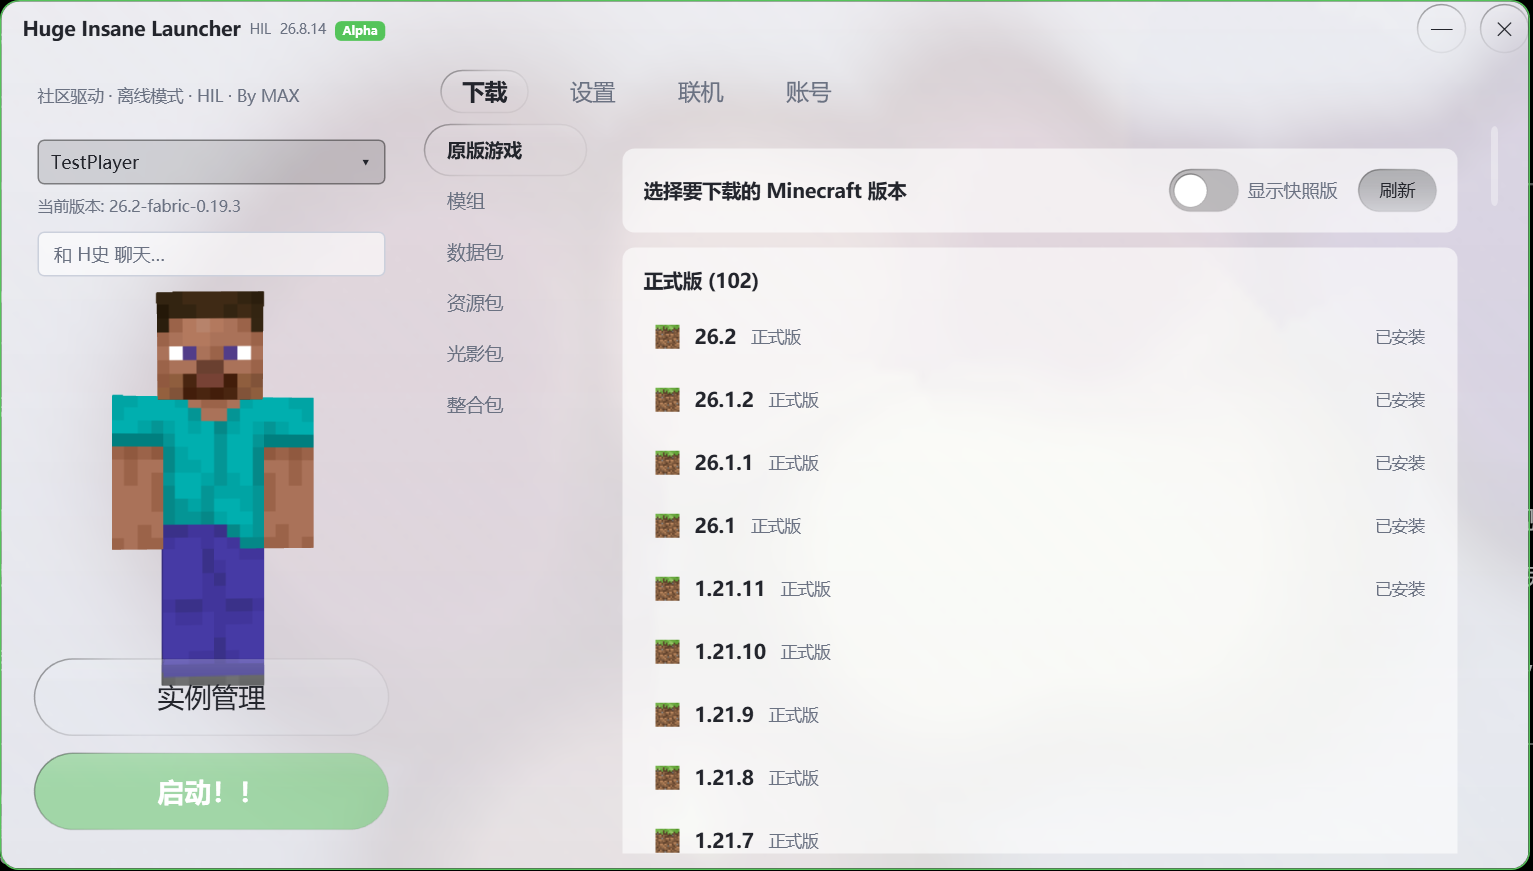Screen dimensions: 1533x871
Task: Click the 正式版 (102) section header
Action: point(701,281)
